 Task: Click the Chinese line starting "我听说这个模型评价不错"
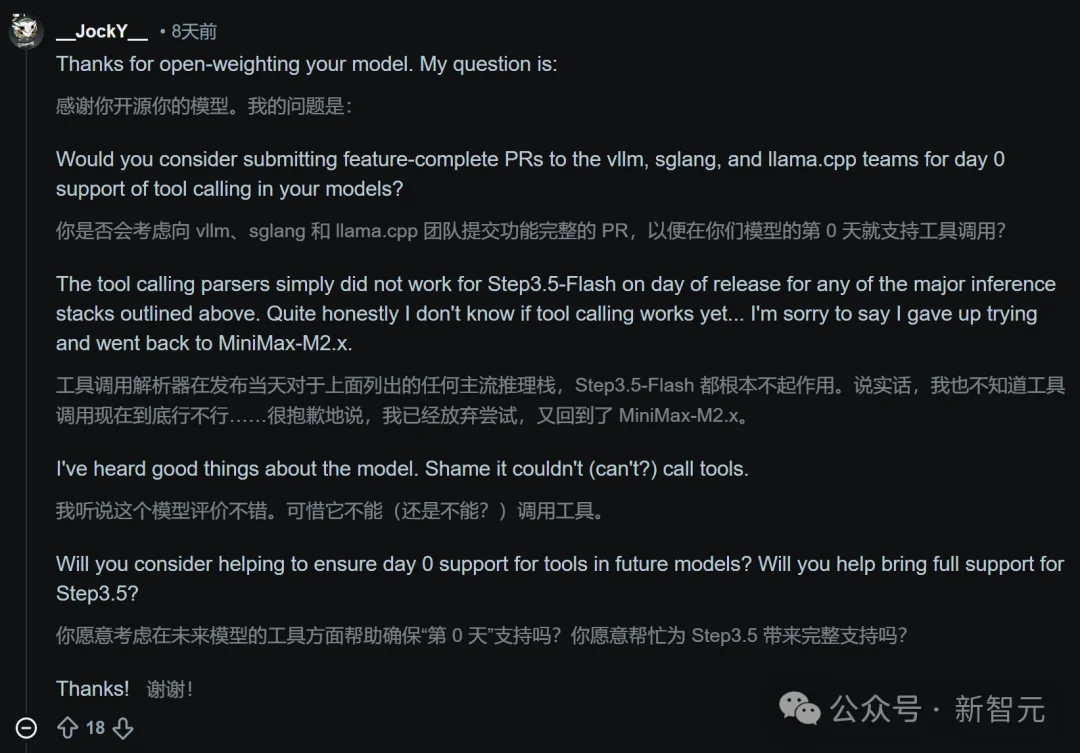click(x=330, y=511)
